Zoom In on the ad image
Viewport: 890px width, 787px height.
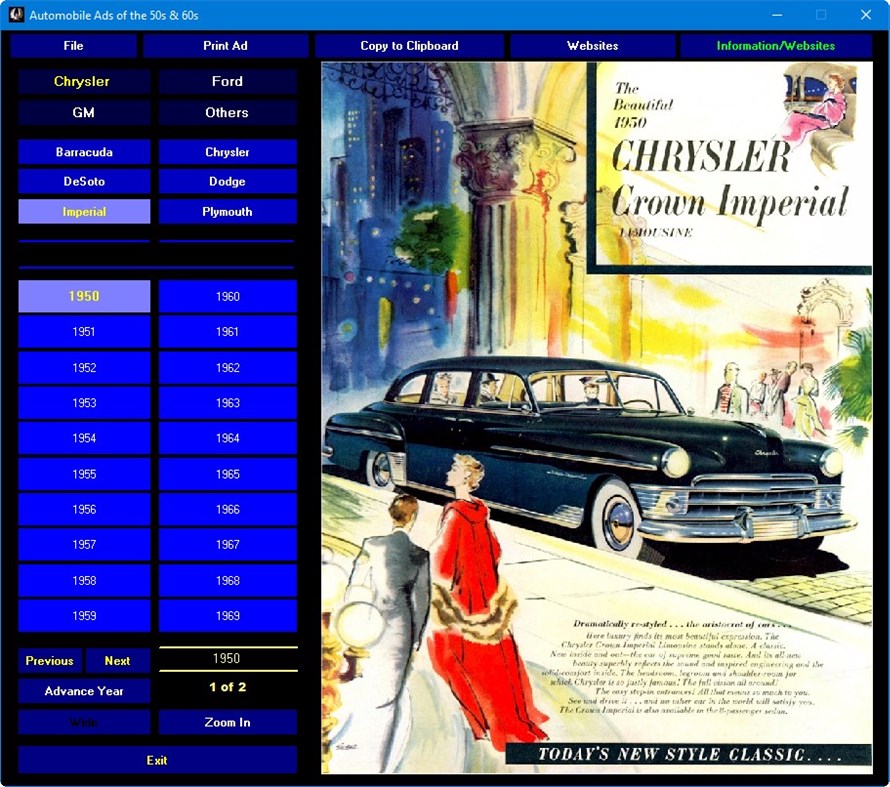[x=227, y=722]
